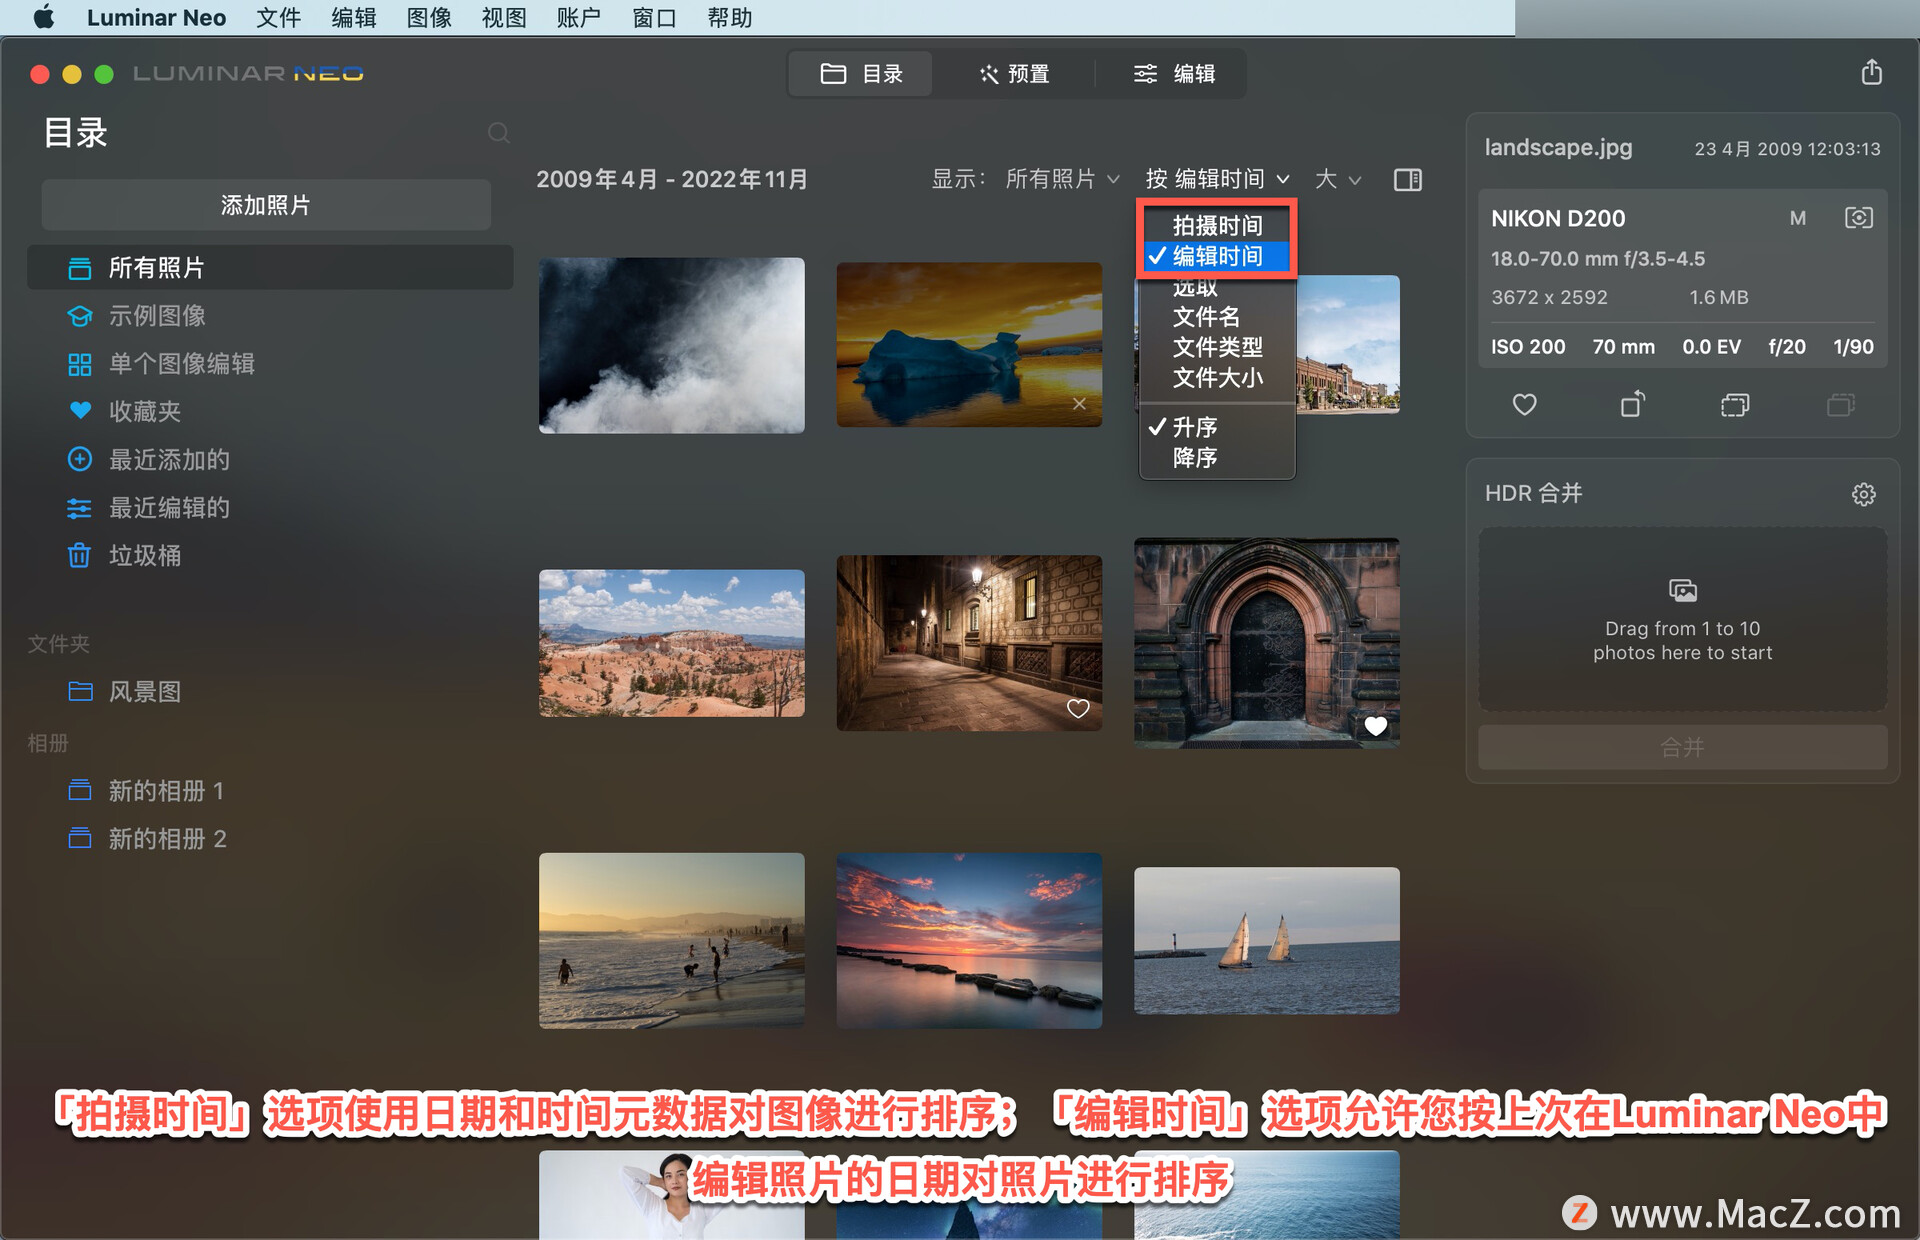Expand the 按 编辑时间 sort dropdown
This screenshot has width=1920, height=1240.
coord(1217,179)
